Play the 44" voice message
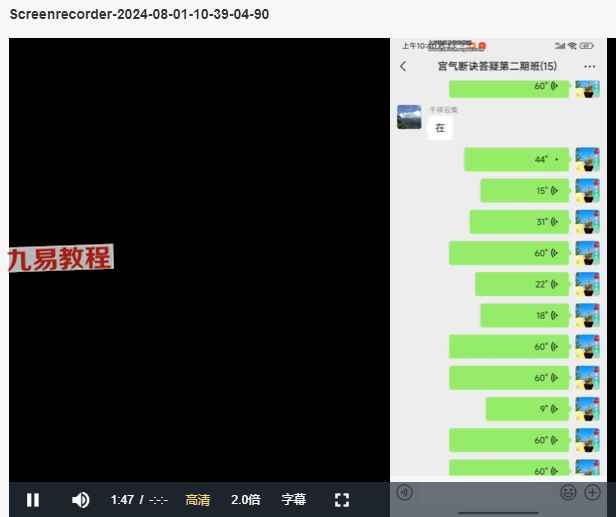Viewport: 616px width, 517px height. click(516, 160)
